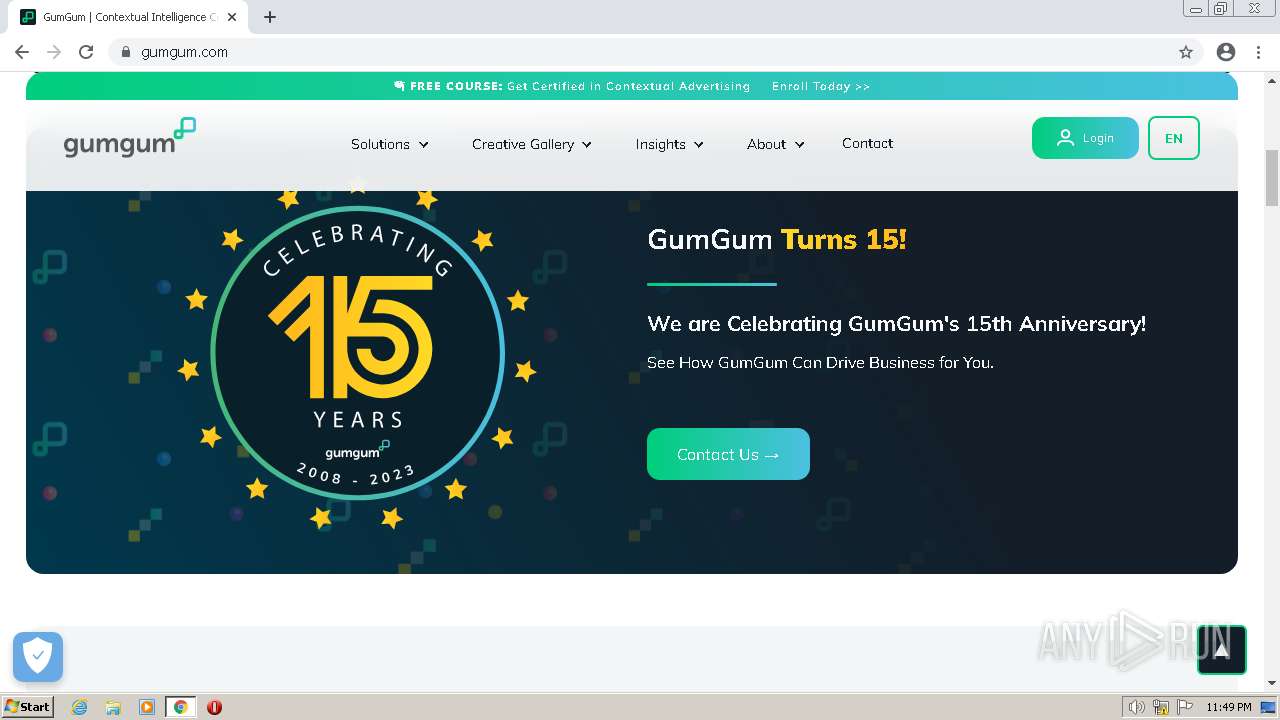Open the EN language selector
1280x720 pixels.
pyautogui.click(x=1174, y=139)
